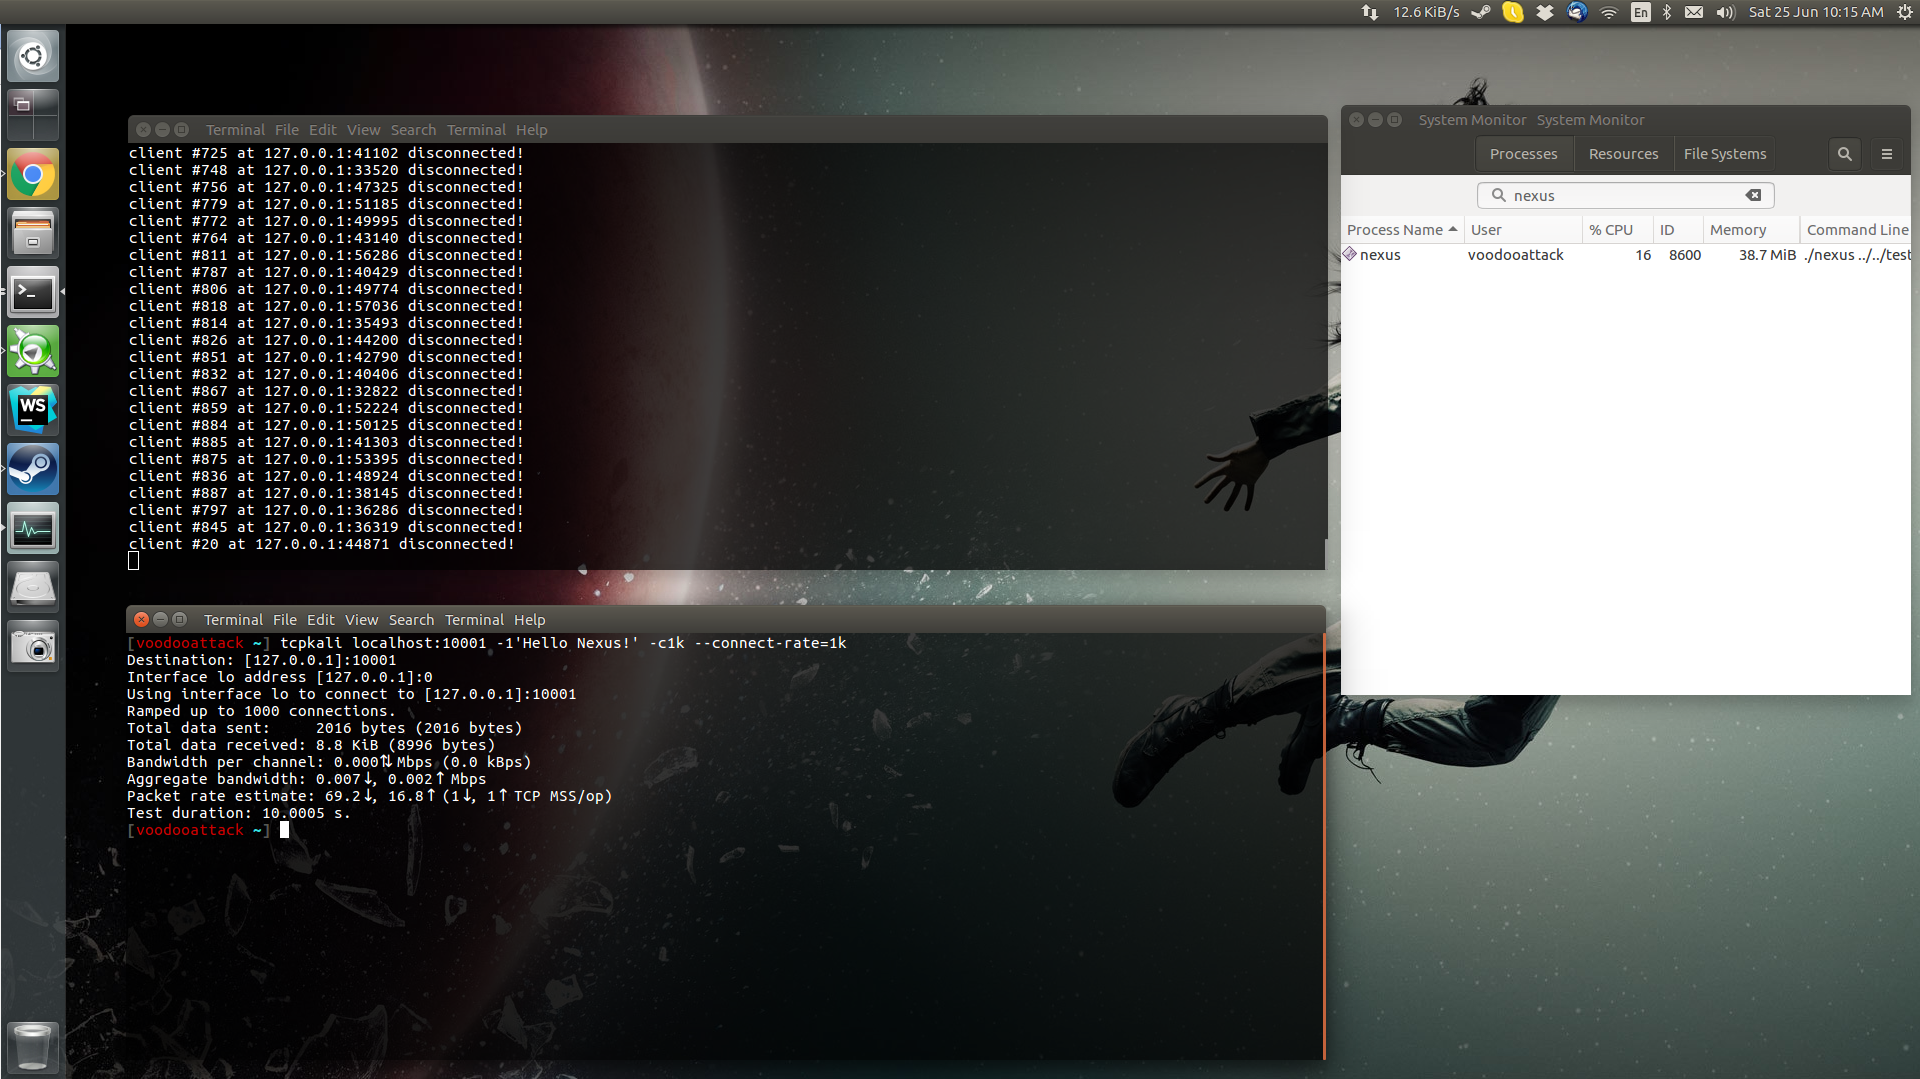Open the Screenshot camera app in launcher
The height and width of the screenshot is (1079, 1920).
33,647
